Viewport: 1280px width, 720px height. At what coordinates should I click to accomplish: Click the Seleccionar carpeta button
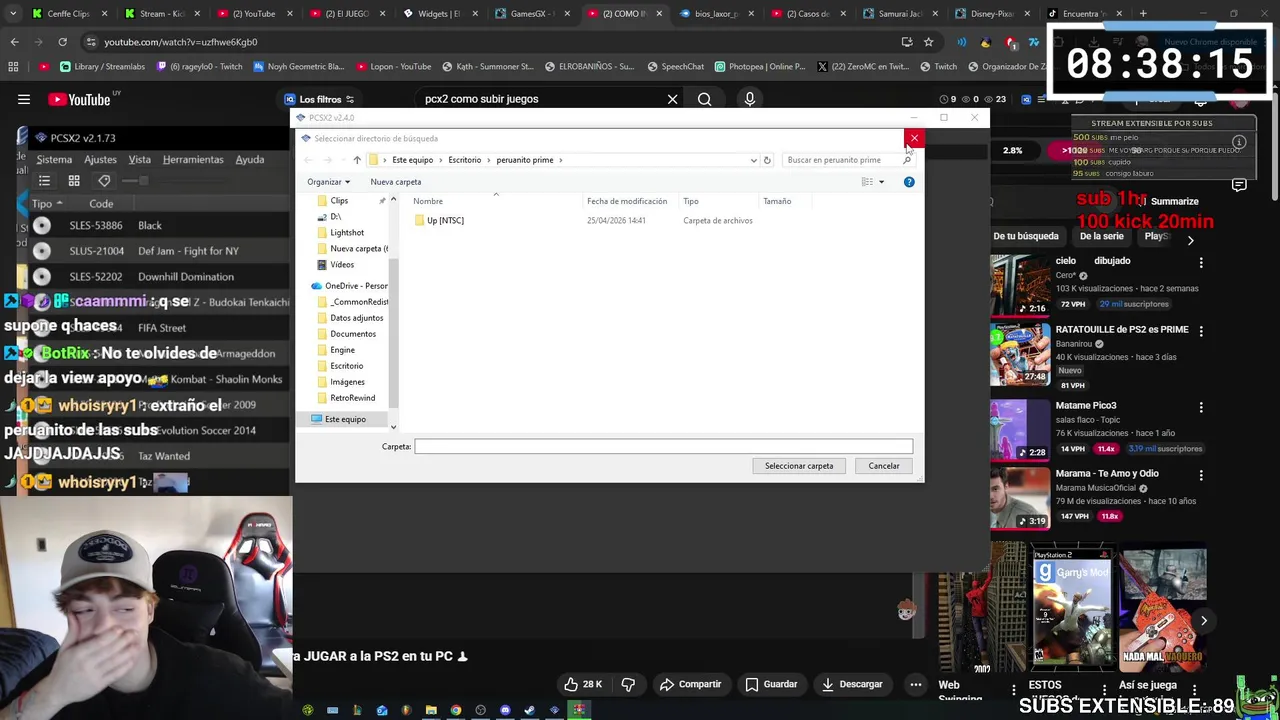(799, 466)
